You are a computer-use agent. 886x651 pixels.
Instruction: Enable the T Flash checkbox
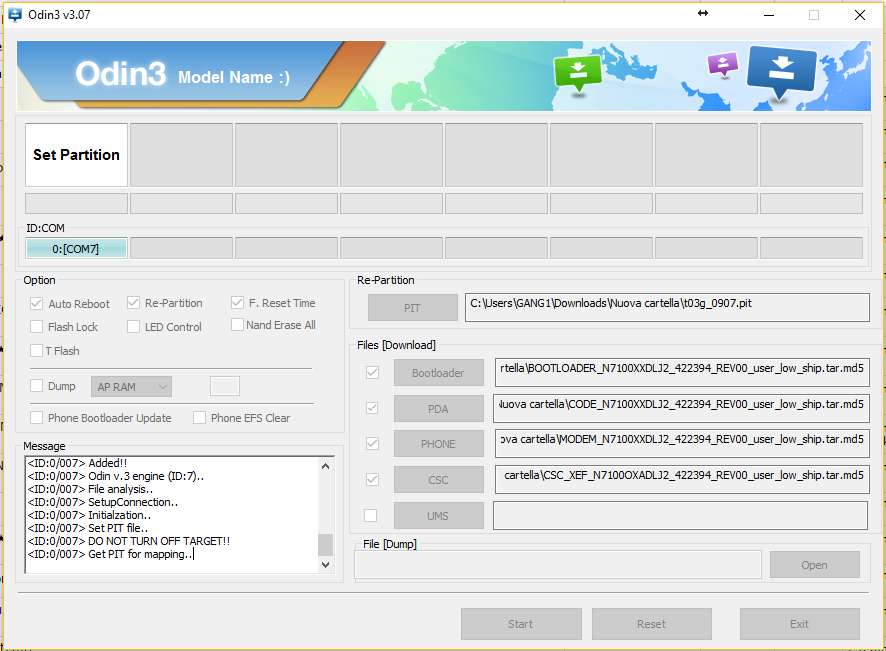36,350
